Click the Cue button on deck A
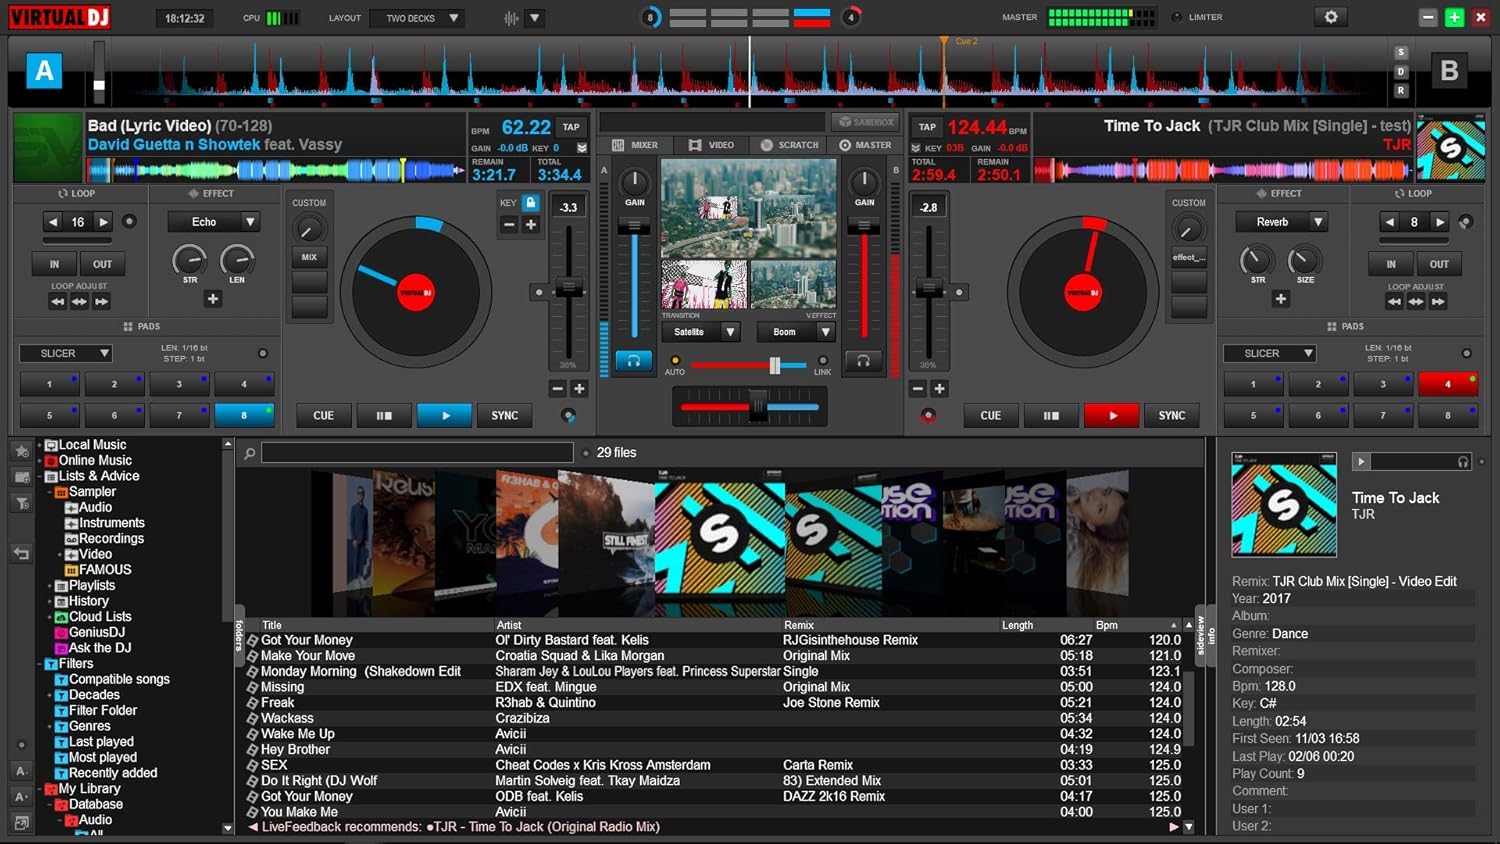This screenshot has height=844, width=1500. click(x=323, y=415)
